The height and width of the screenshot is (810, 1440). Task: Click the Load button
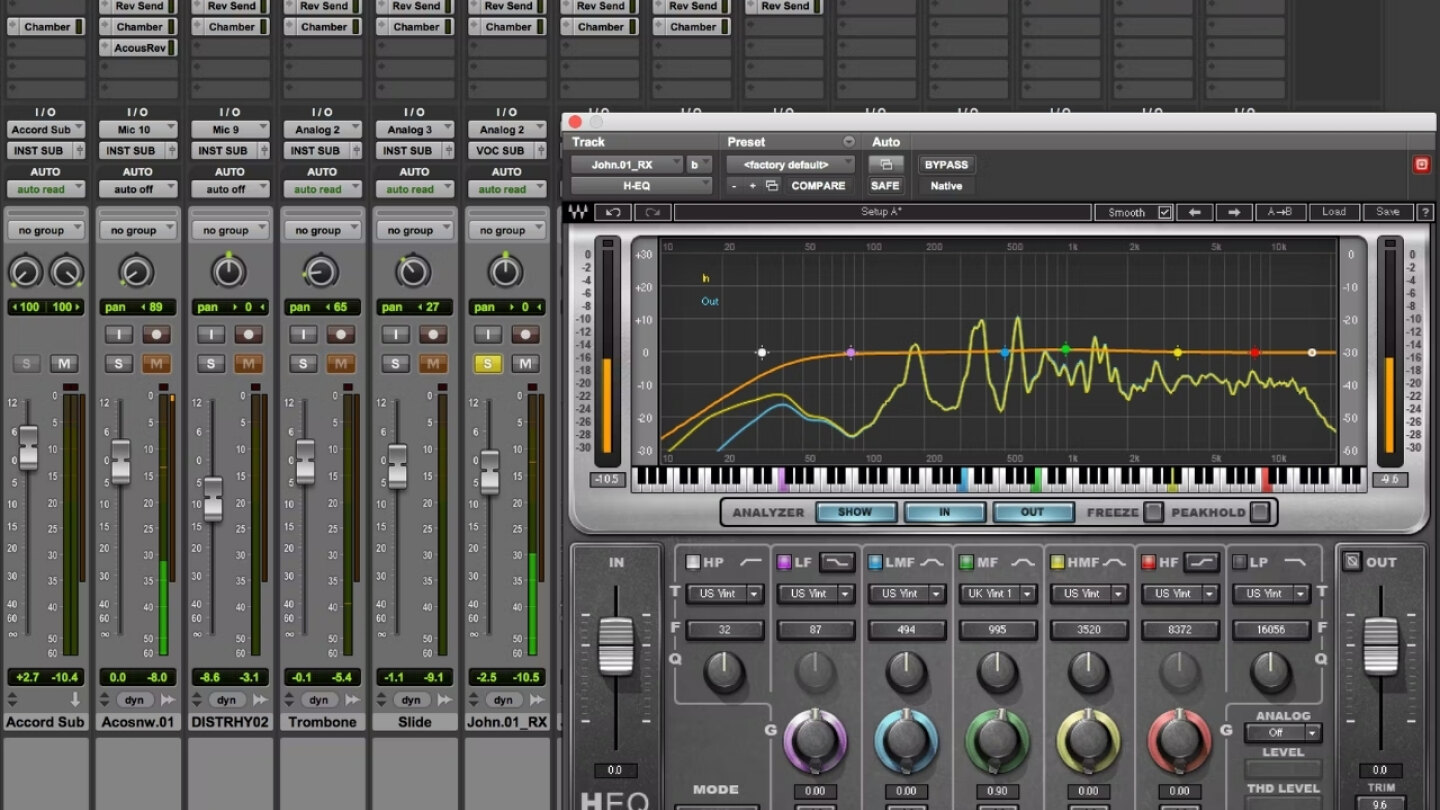1334,212
